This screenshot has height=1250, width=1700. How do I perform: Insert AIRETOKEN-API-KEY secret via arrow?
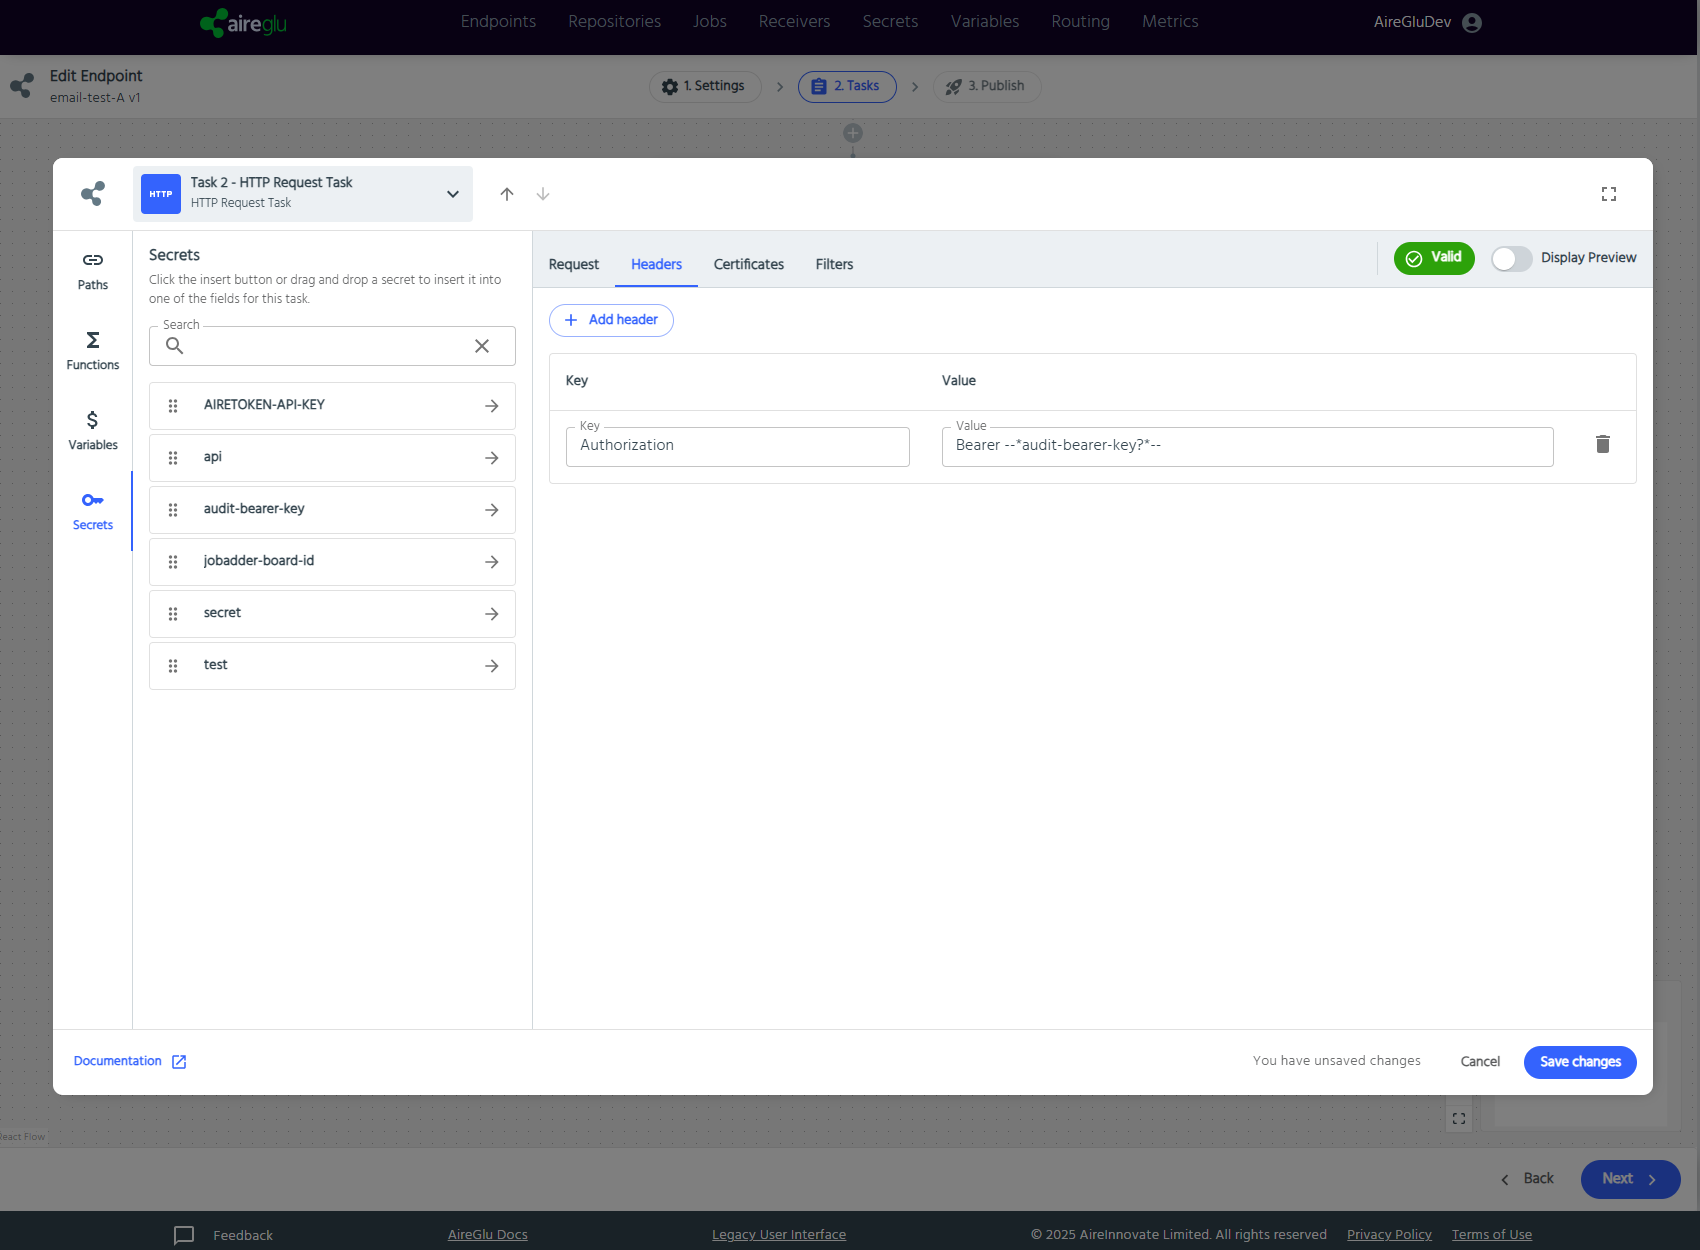(x=492, y=406)
